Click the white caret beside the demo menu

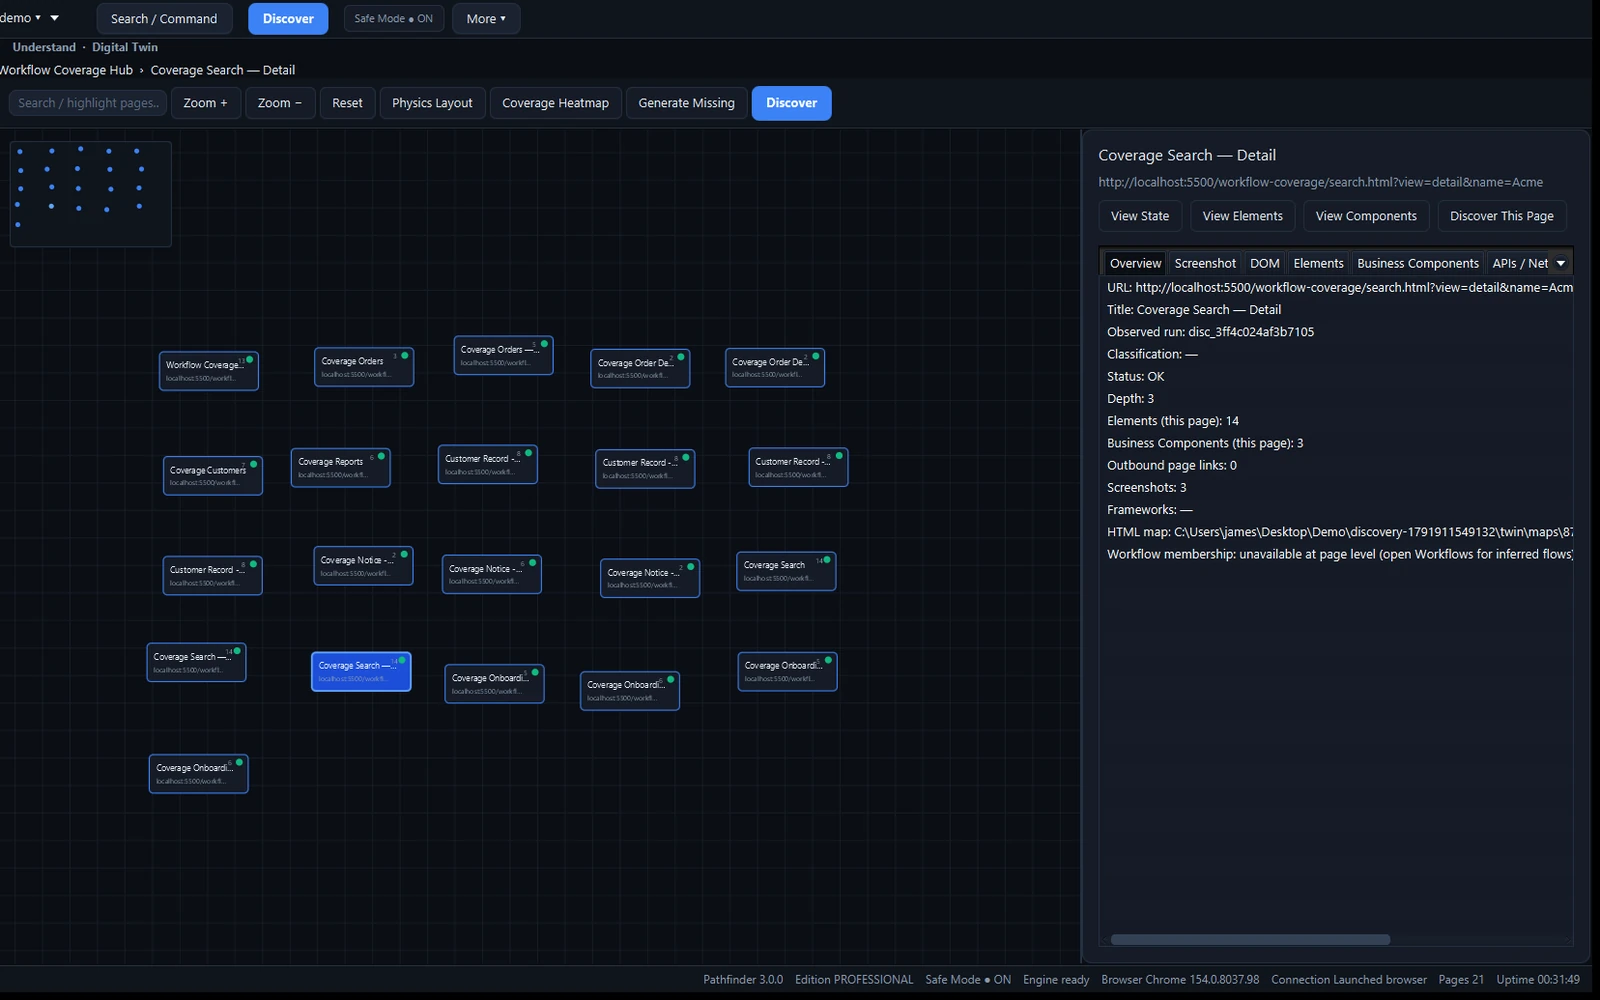[x=54, y=18]
